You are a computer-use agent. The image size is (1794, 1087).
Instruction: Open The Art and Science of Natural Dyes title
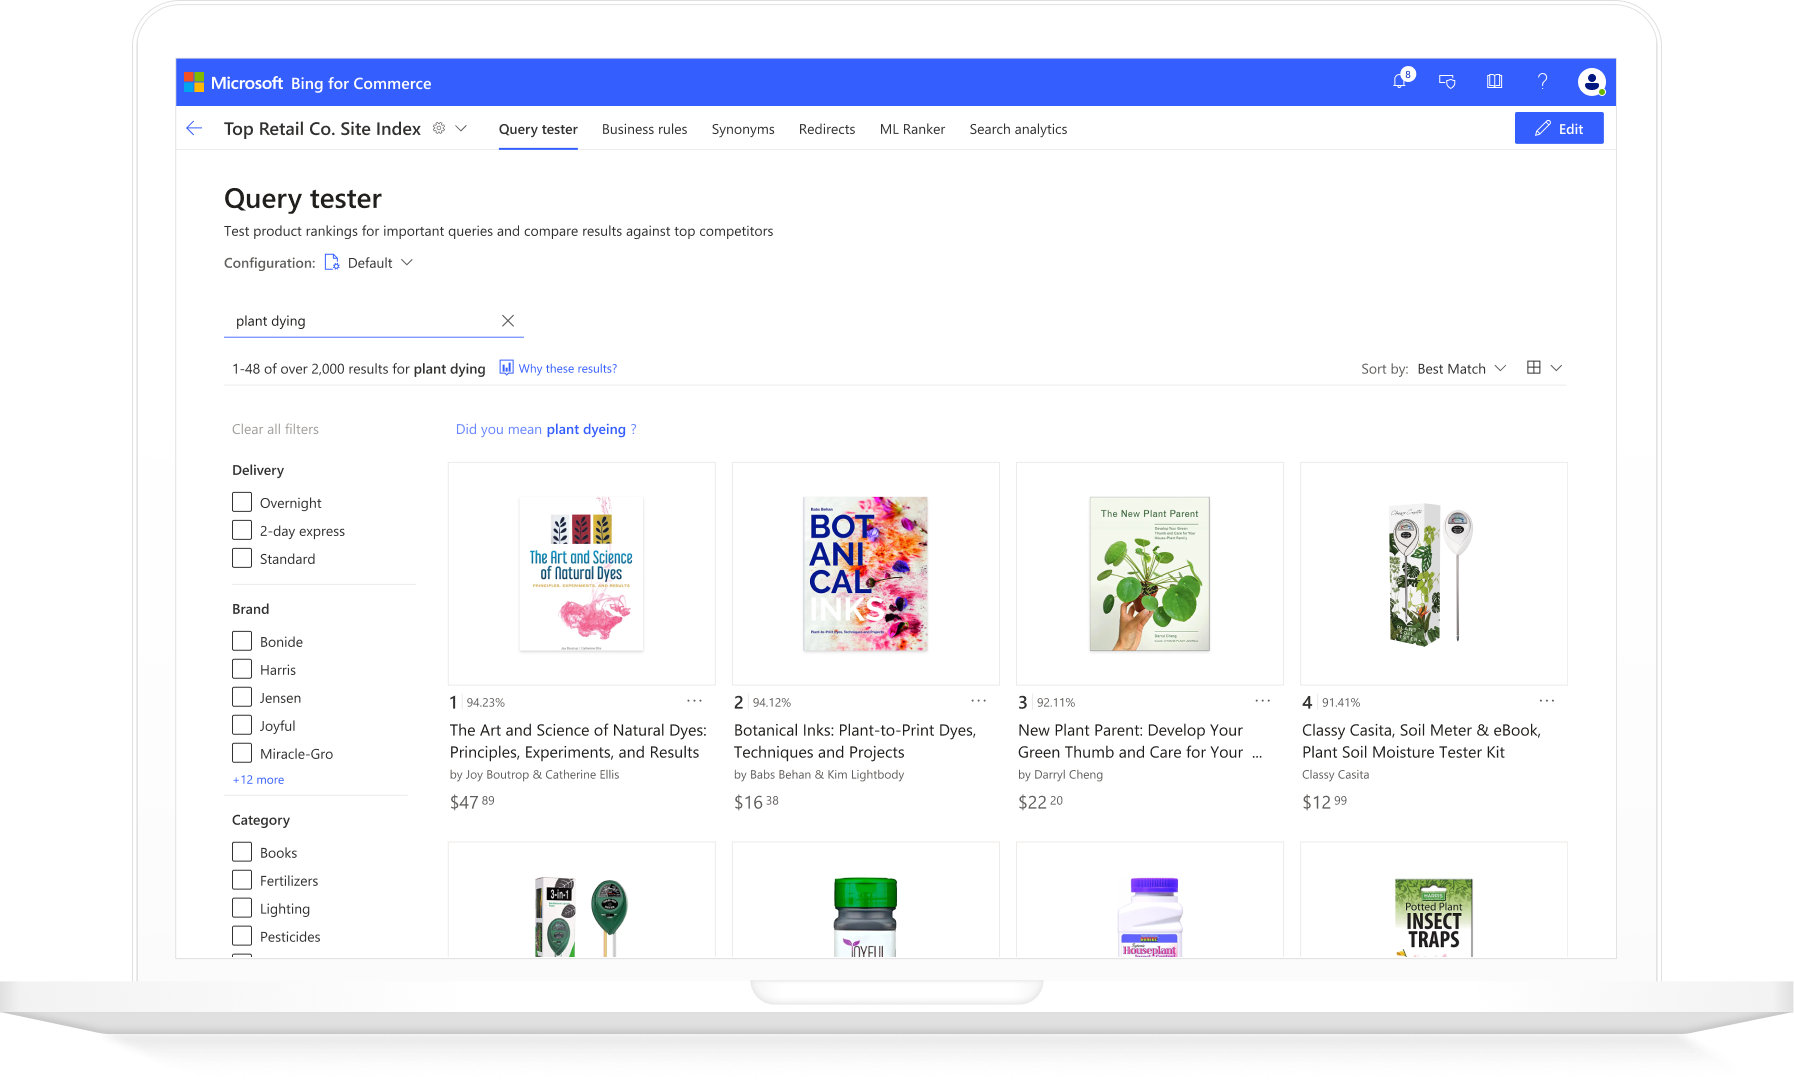[578, 741]
